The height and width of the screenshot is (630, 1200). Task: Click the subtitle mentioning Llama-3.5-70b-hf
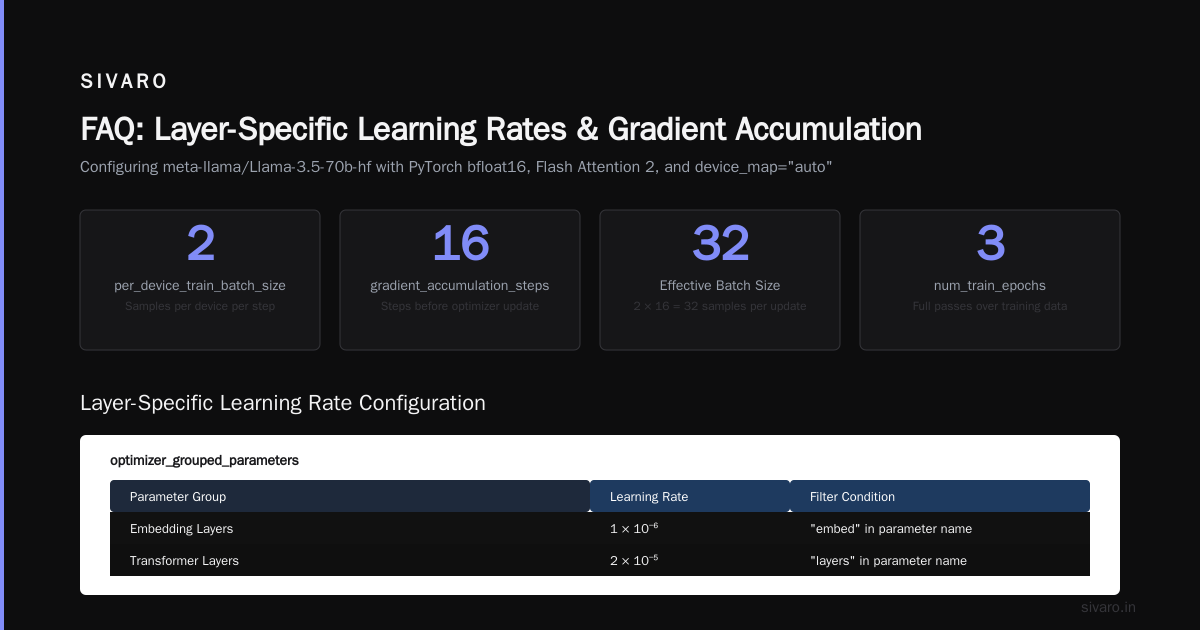(x=456, y=167)
